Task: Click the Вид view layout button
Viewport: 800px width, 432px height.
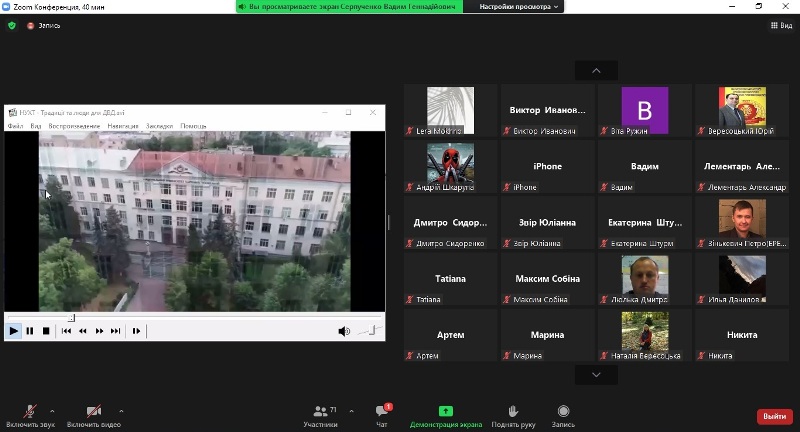Action: [781, 26]
